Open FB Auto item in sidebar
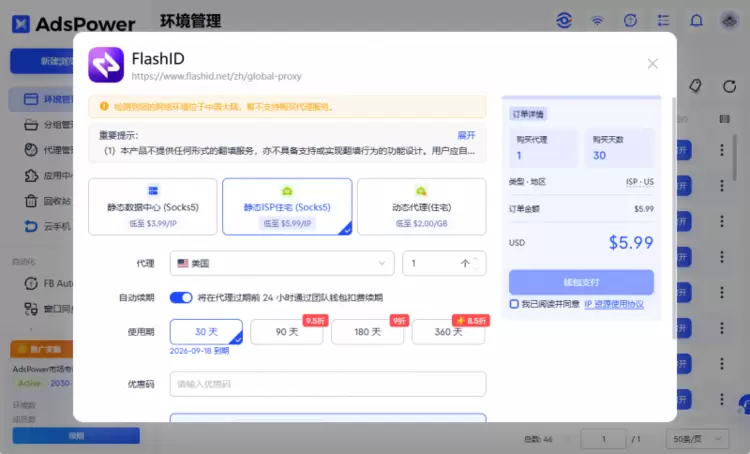This screenshot has height=454, width=750. point(48,284)
